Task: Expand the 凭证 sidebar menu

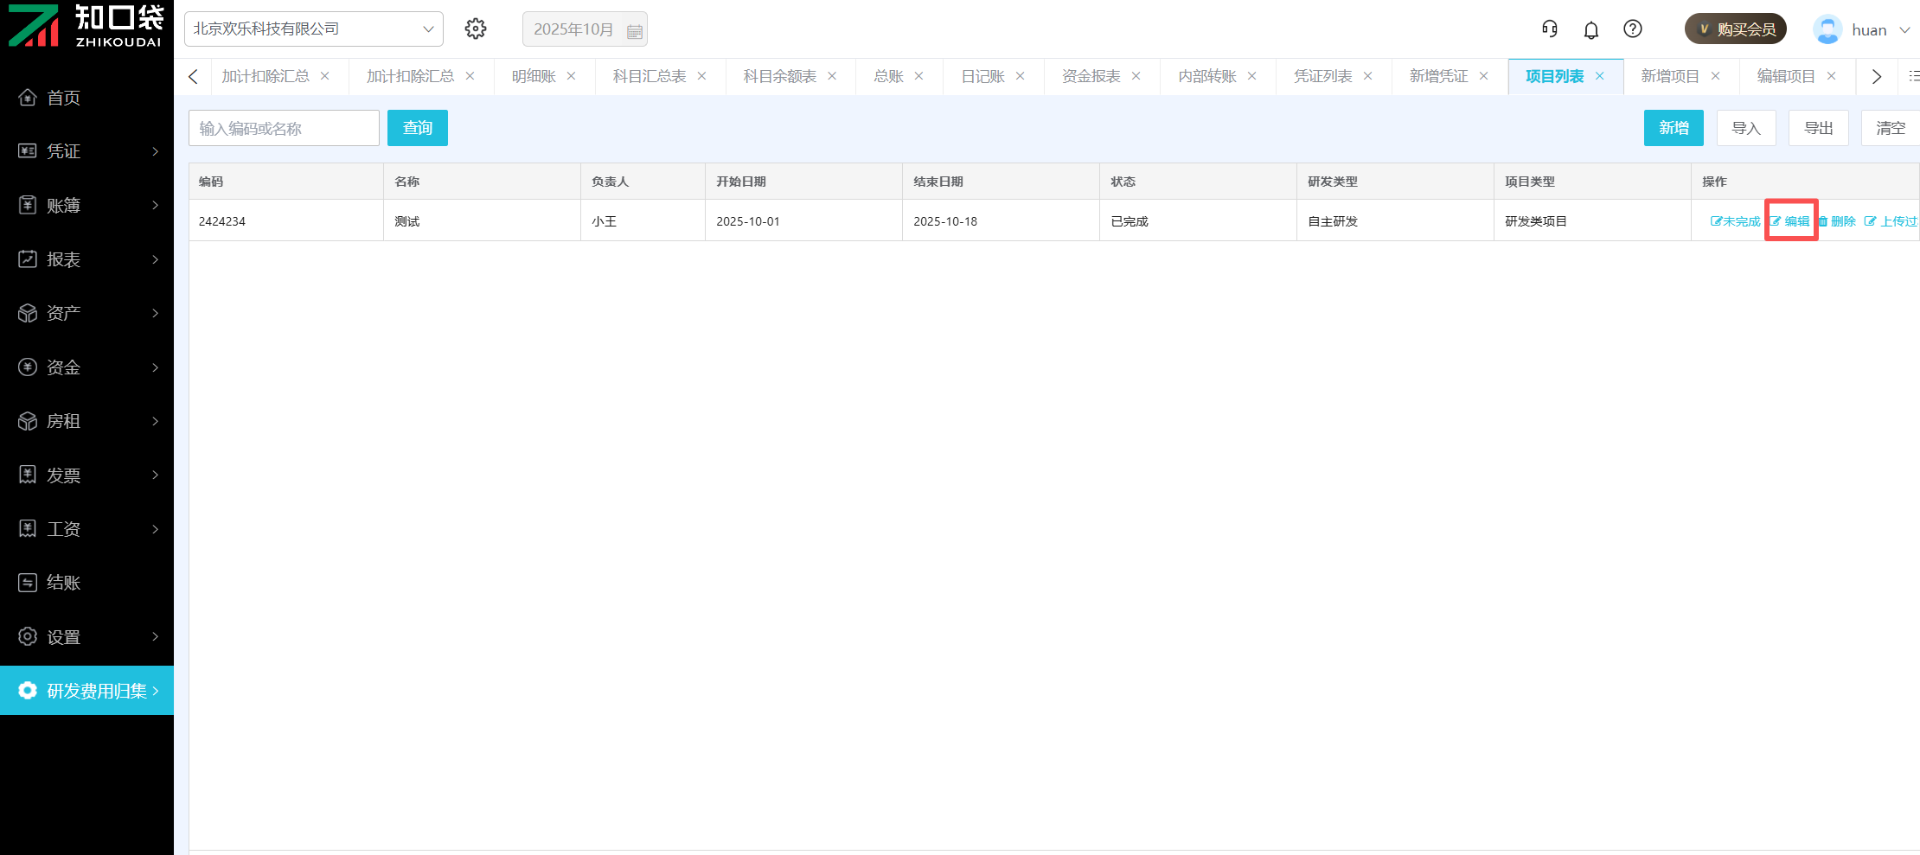Action: coord(87,151)
